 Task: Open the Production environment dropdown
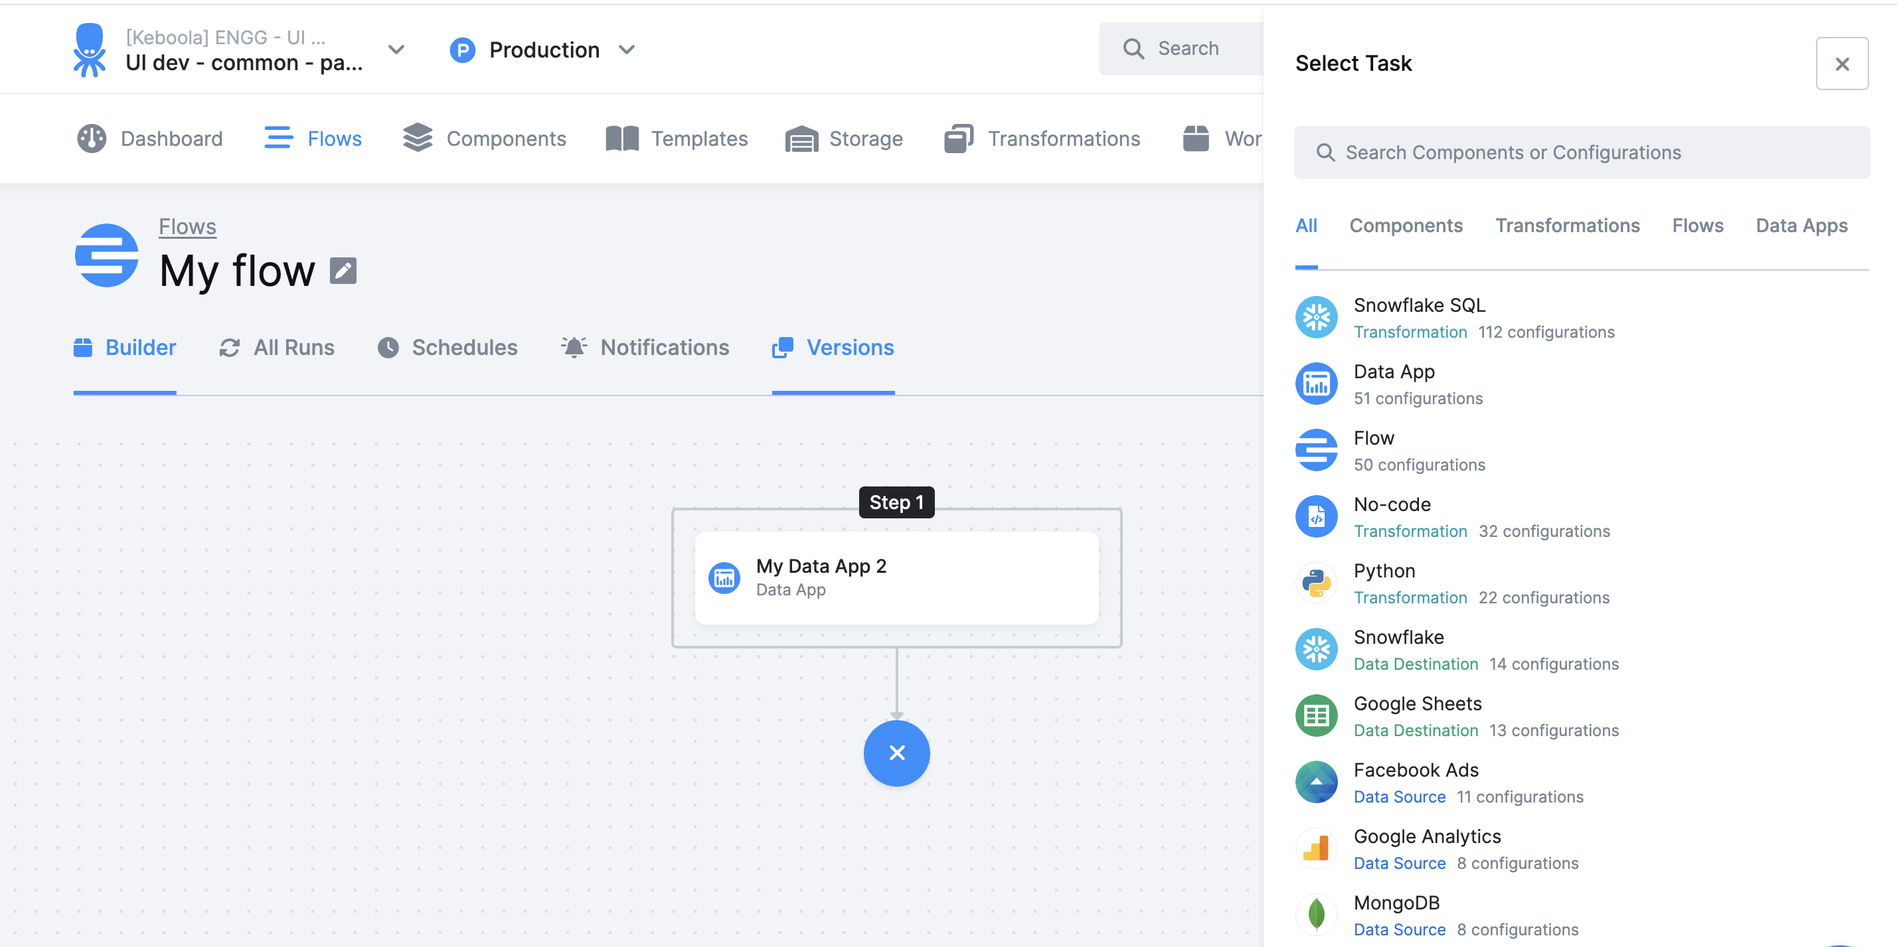click(627, 48)
